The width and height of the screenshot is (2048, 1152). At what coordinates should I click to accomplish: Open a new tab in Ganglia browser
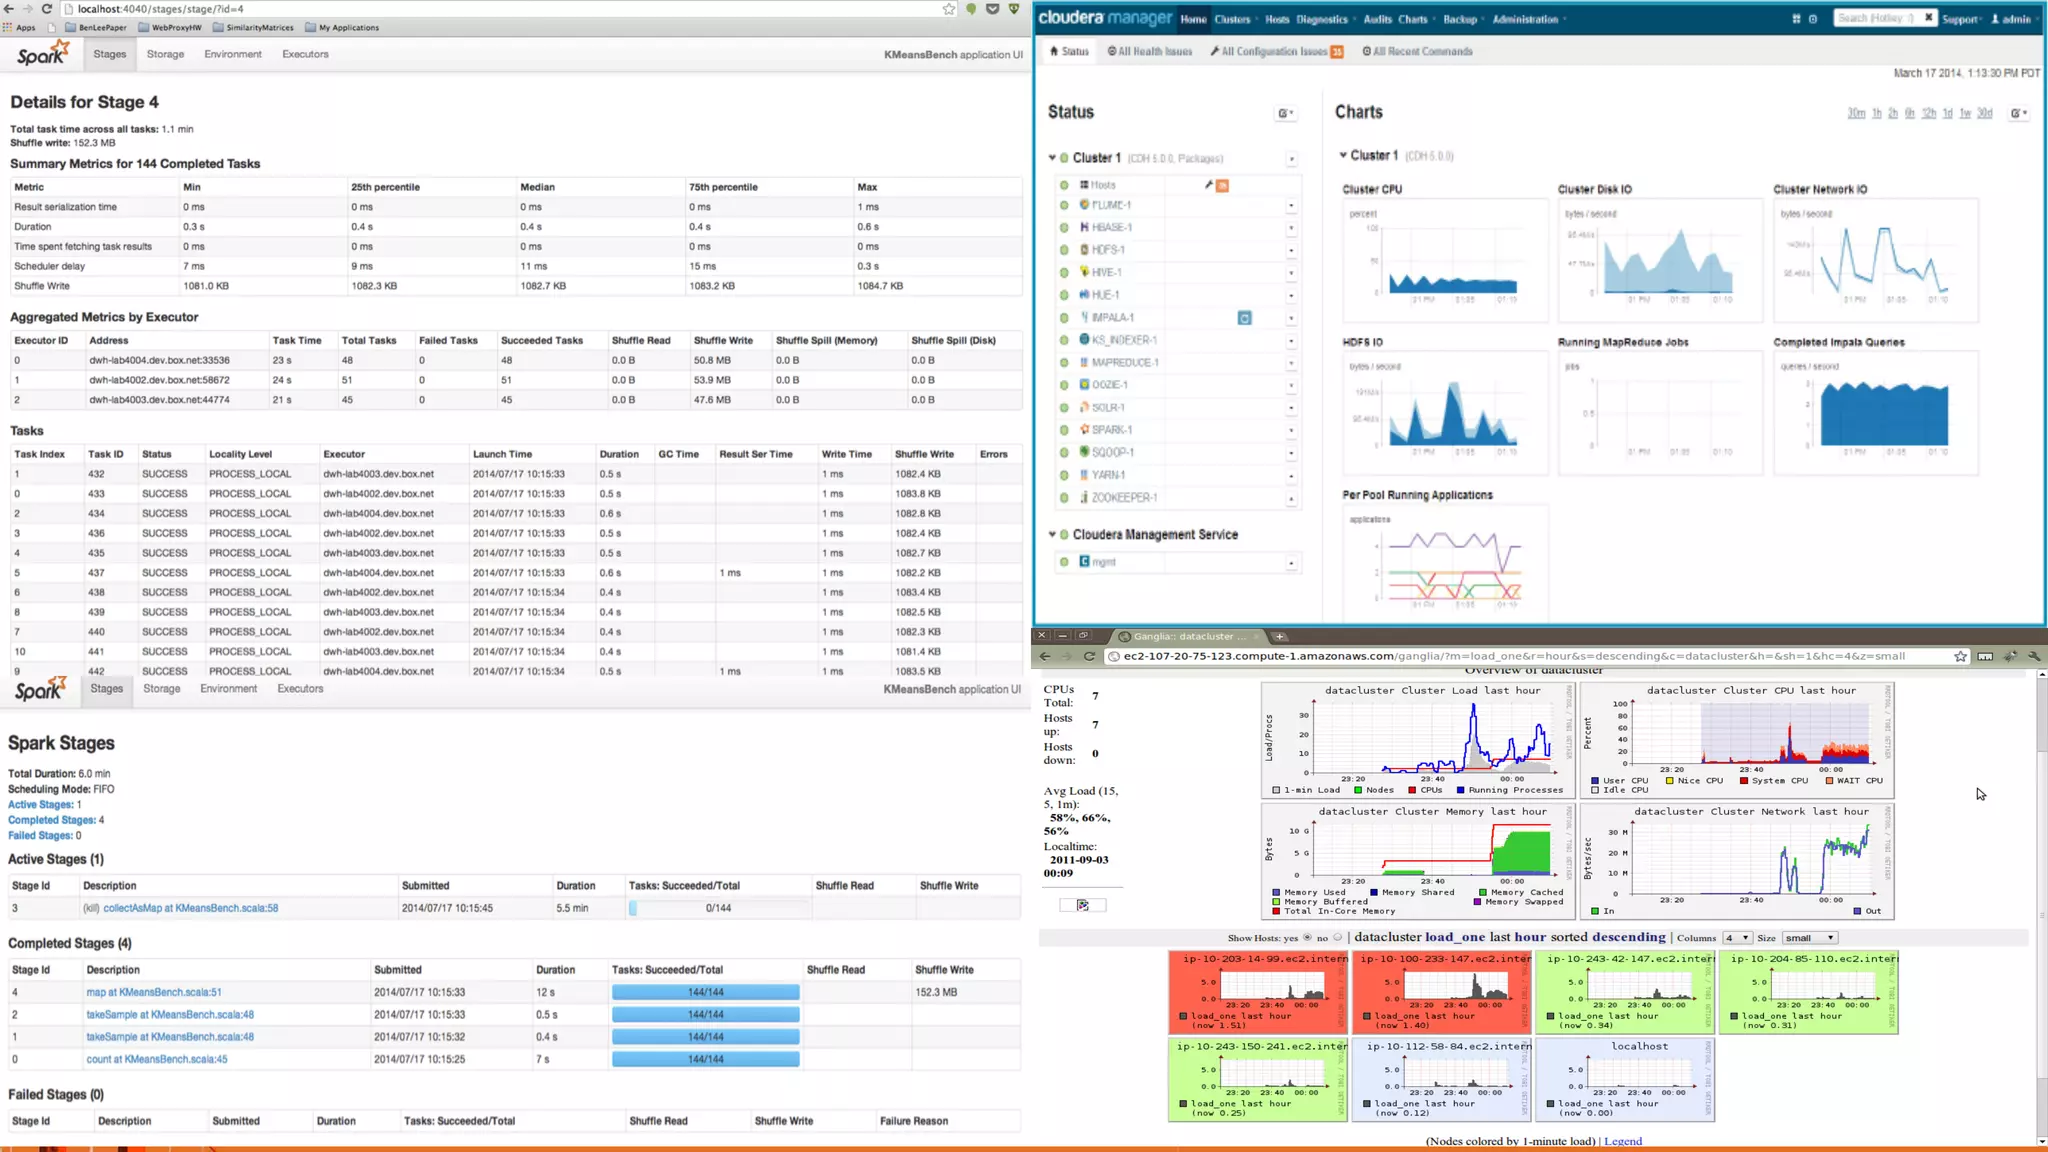pyautogui.click(x=1279, y=636)
